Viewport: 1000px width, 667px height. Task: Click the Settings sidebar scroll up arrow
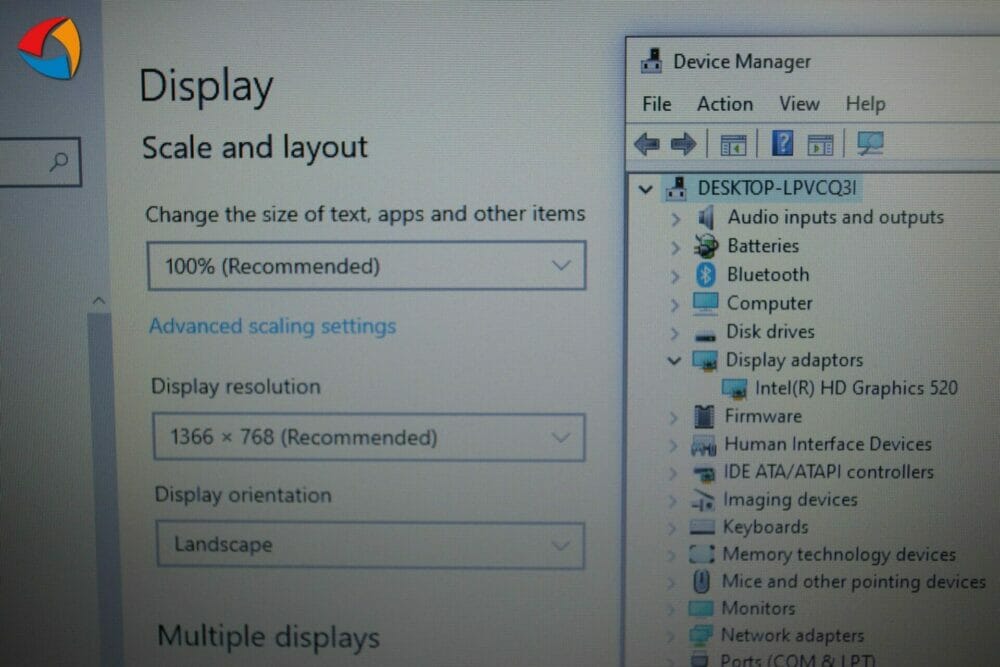point(99,300)
